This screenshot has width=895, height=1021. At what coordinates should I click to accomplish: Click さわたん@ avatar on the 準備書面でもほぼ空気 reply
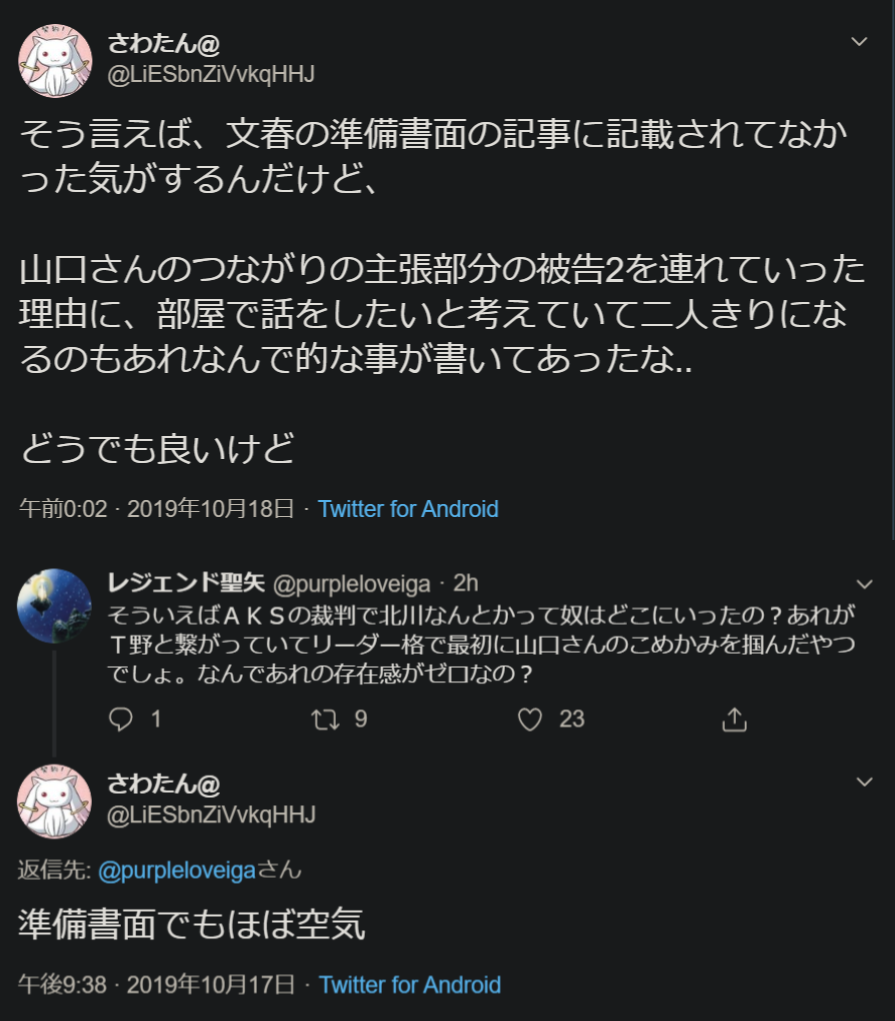coord(55,800)
